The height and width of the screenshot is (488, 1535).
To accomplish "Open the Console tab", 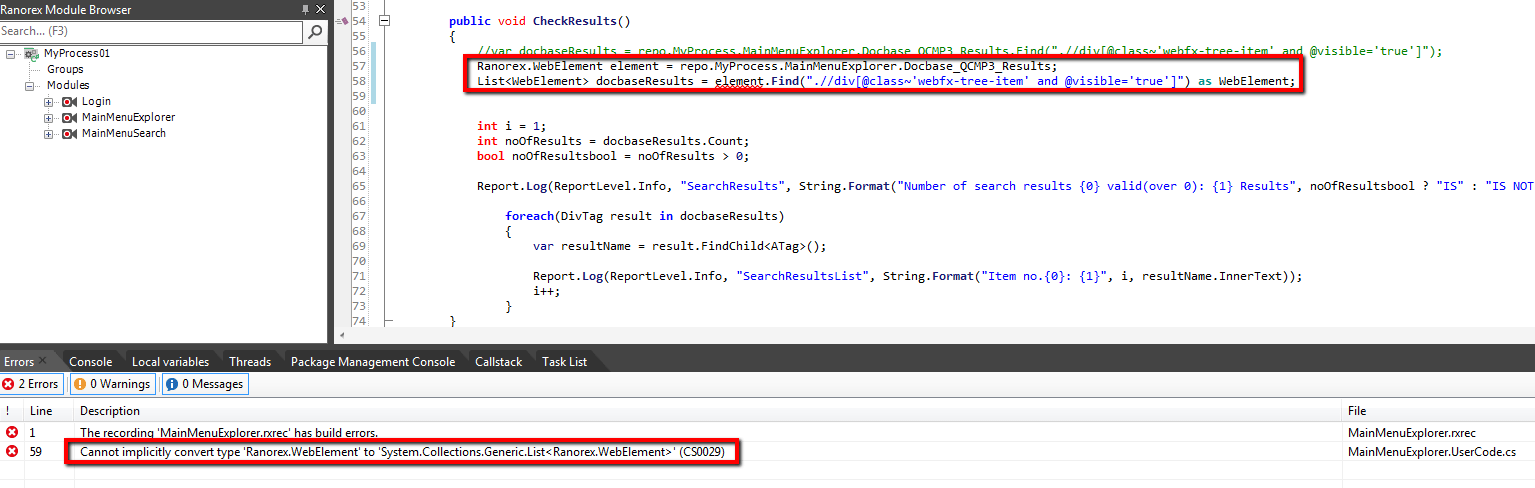I will tap(90, 362).
